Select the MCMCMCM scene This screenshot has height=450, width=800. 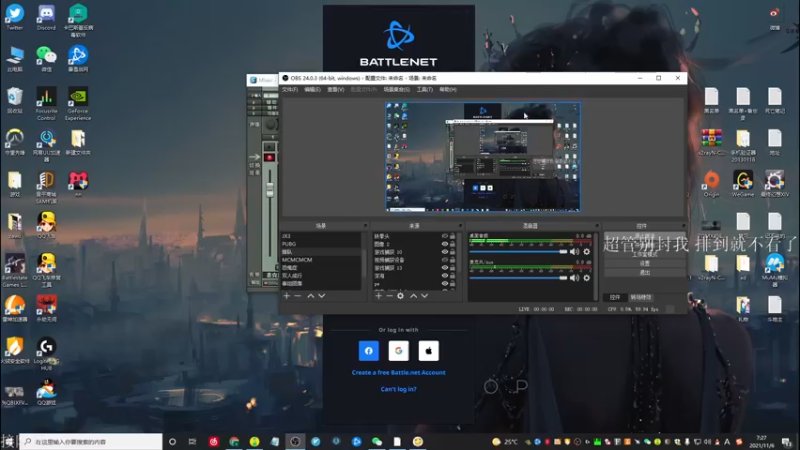point(321,260)
